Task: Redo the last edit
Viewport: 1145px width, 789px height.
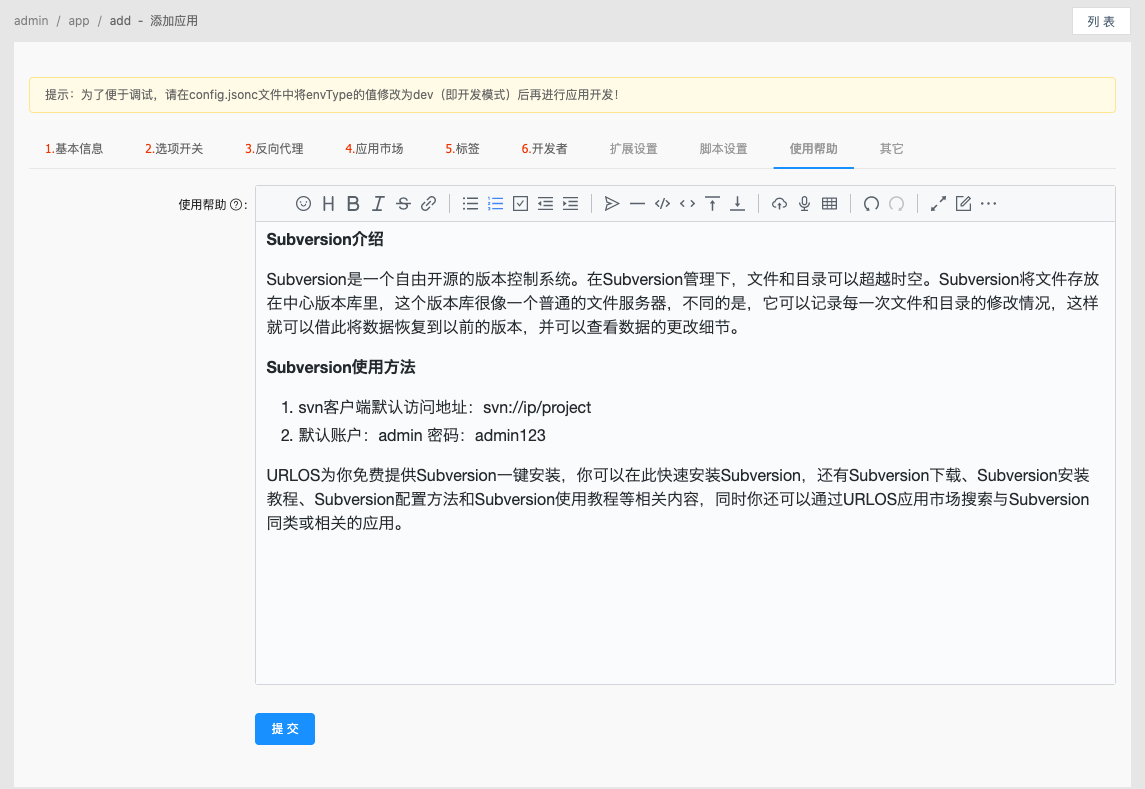Action: (x=896, y=204)
